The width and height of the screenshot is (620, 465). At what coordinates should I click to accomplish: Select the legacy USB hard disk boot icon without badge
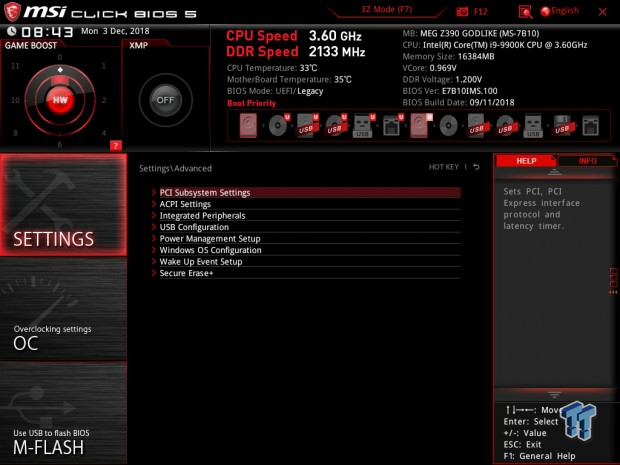(x=477, y=126)
